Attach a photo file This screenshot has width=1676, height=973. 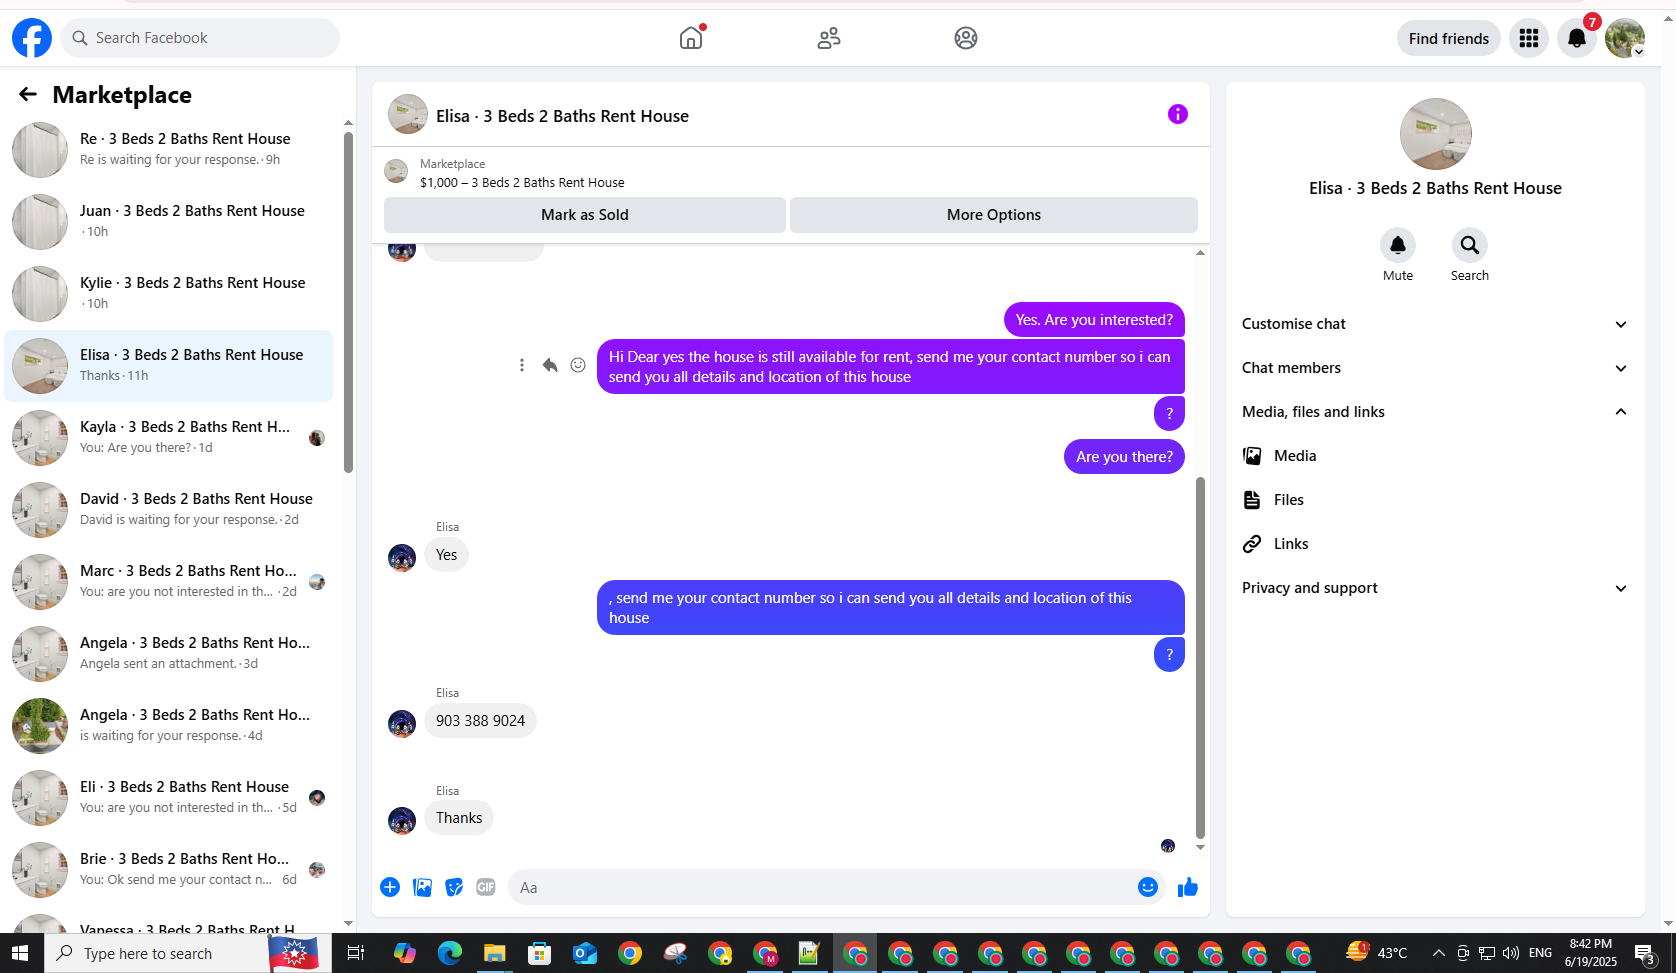point(423,887)
